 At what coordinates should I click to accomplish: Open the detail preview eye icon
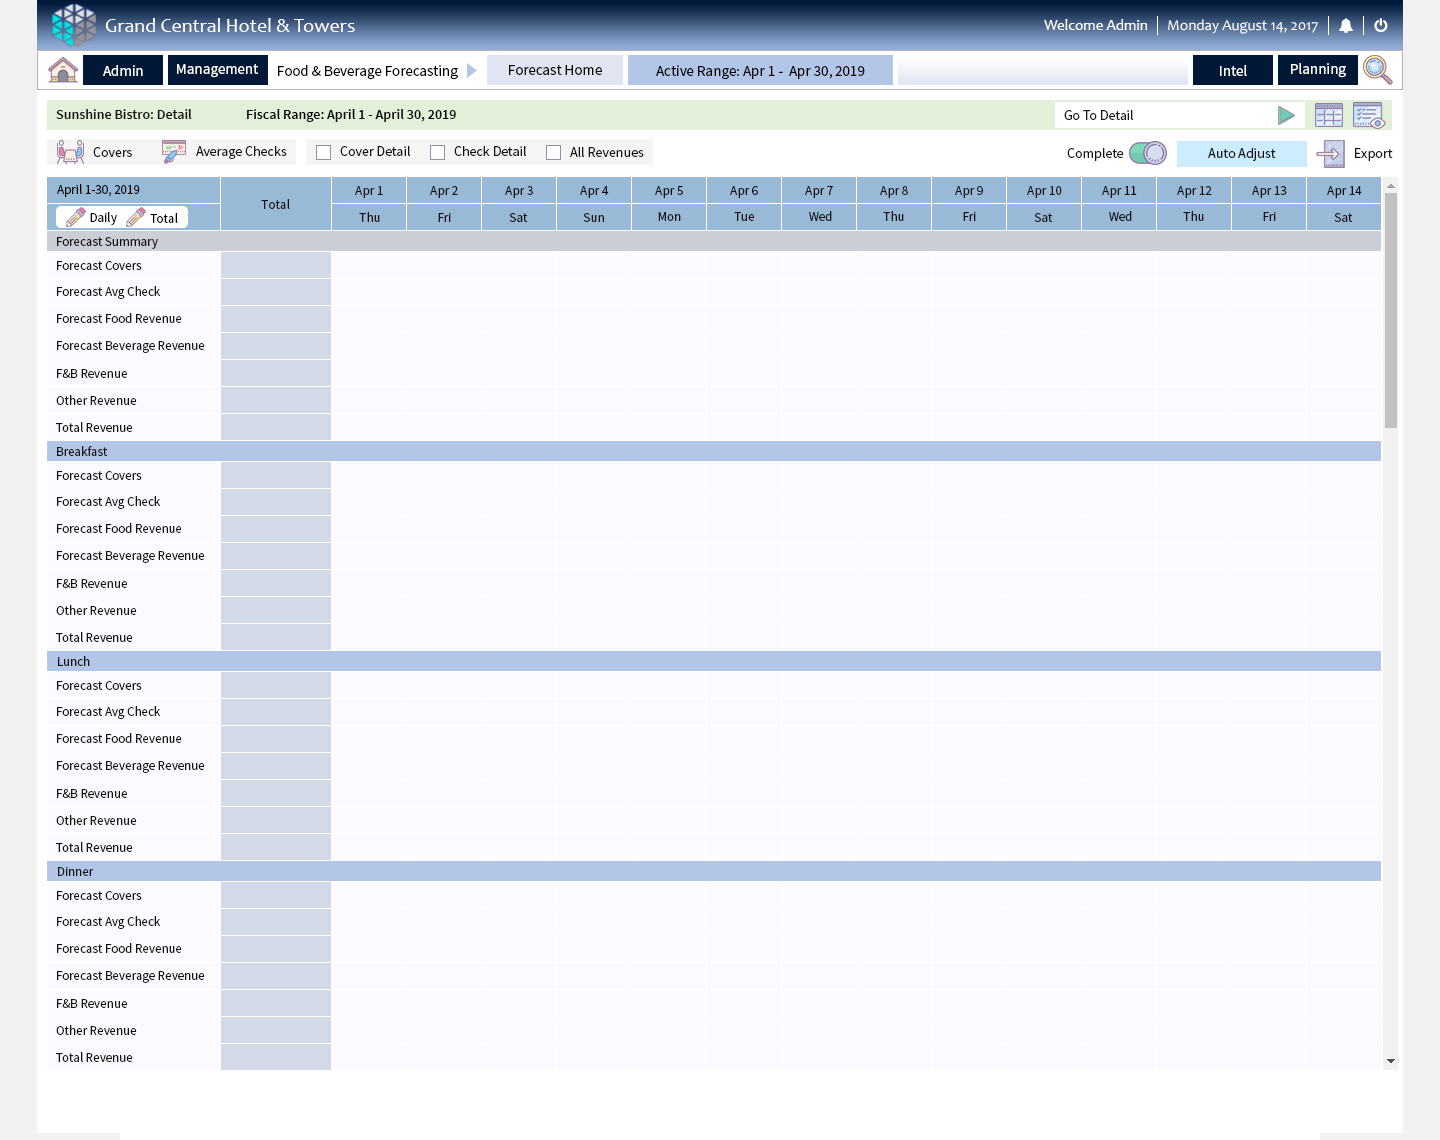[1368, 115]
